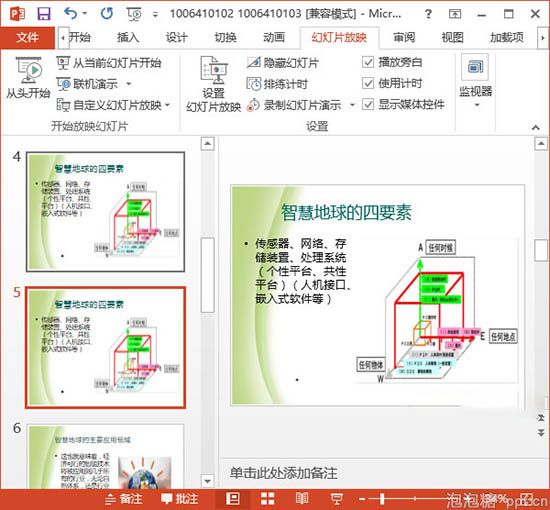Expand the 自定义幻灯片放映 dropdown
The width and height of the screenshot is (550, 510).
[168, 105]
